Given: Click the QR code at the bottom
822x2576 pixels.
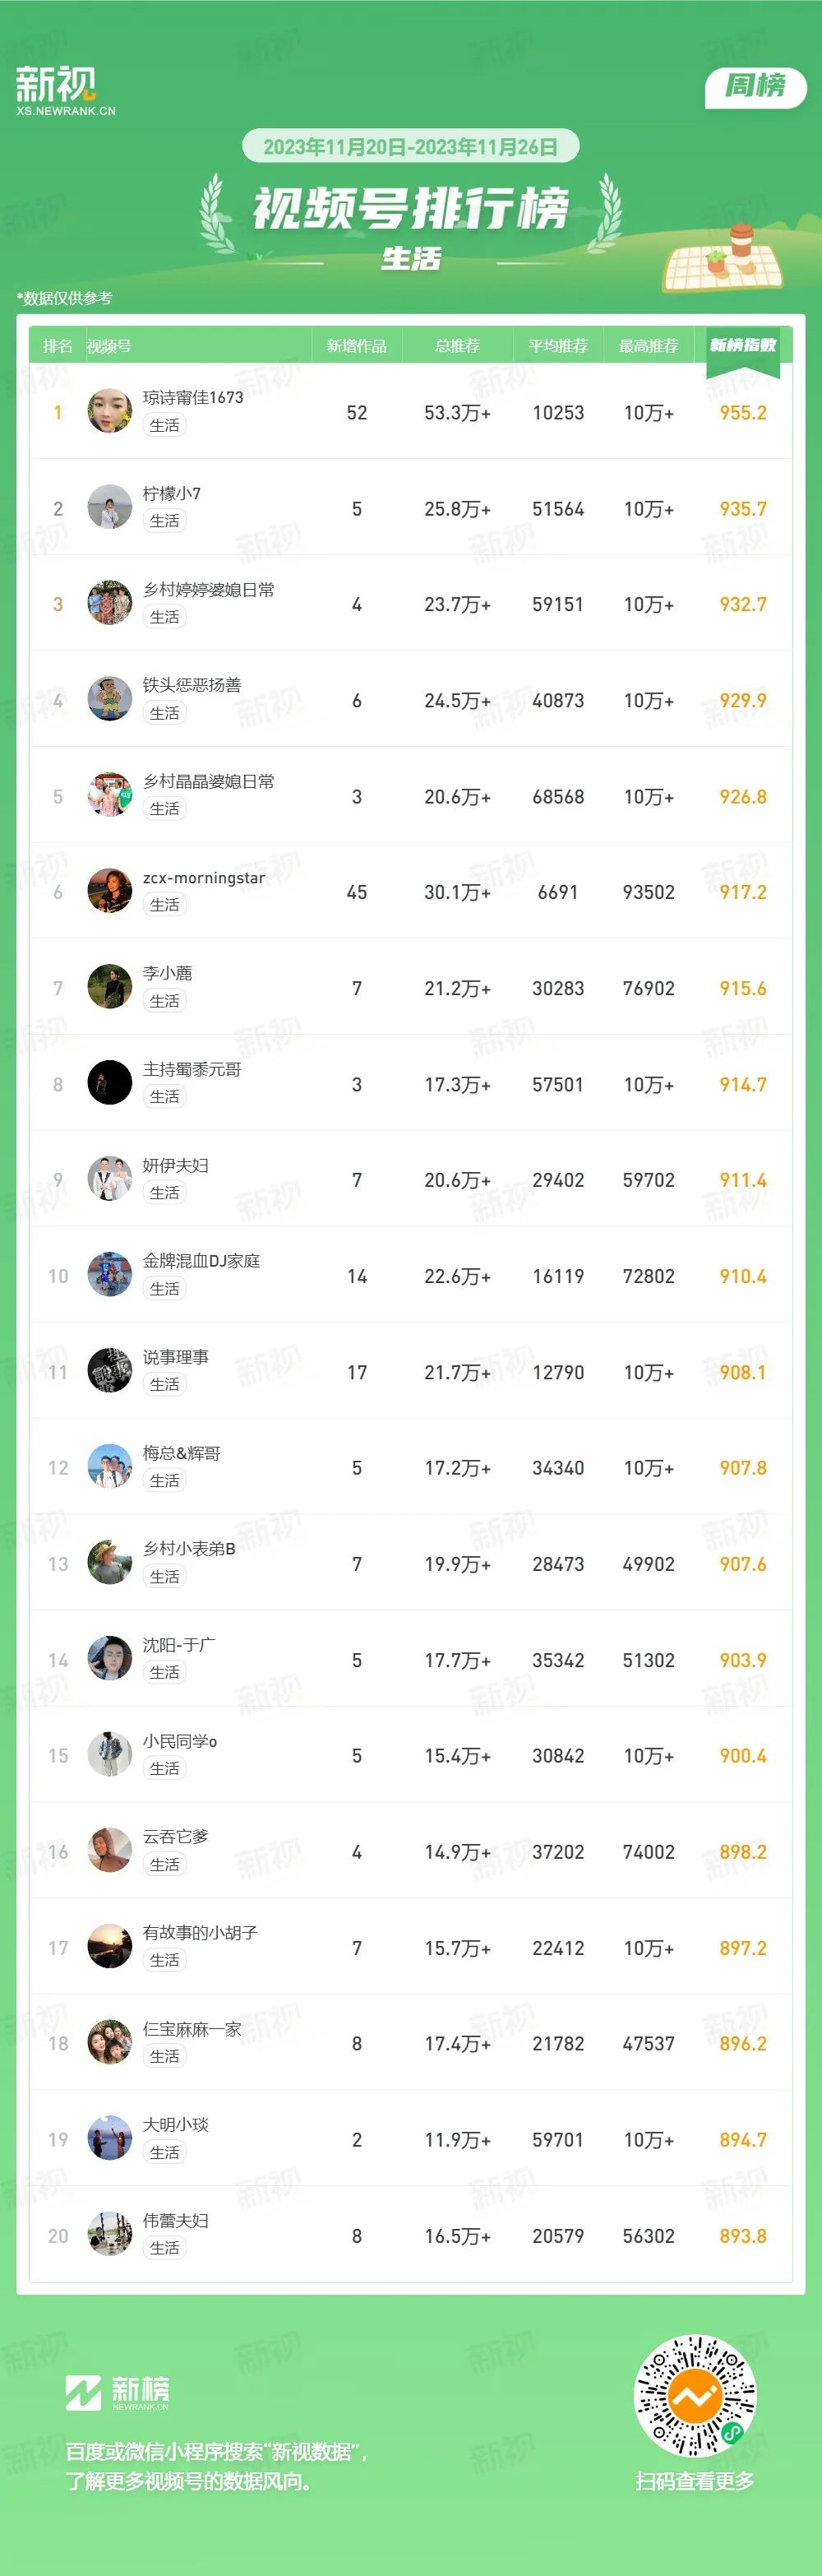Looking at the screenshot, I should pyautogui.click(x=696, y=2396).
